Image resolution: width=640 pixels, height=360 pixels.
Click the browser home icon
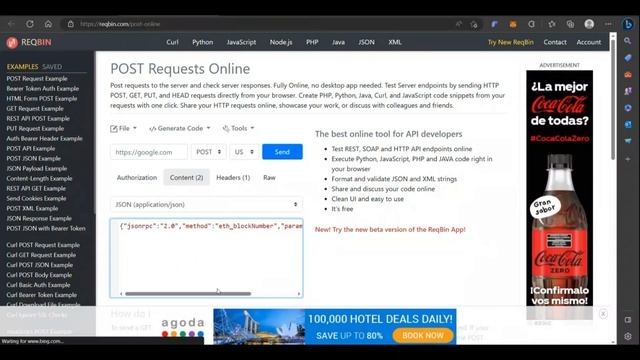pyautogui.click(x=48, y=24)
